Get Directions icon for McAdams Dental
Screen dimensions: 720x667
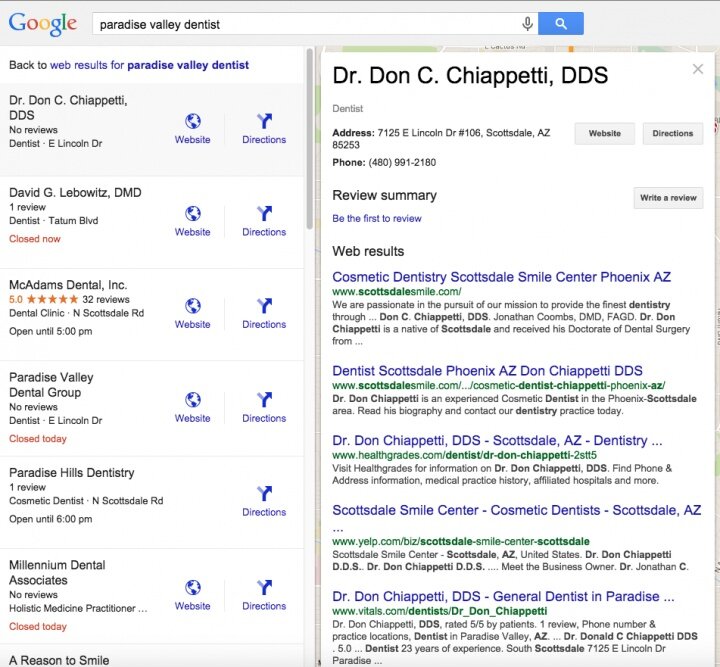tap(264, 306)
